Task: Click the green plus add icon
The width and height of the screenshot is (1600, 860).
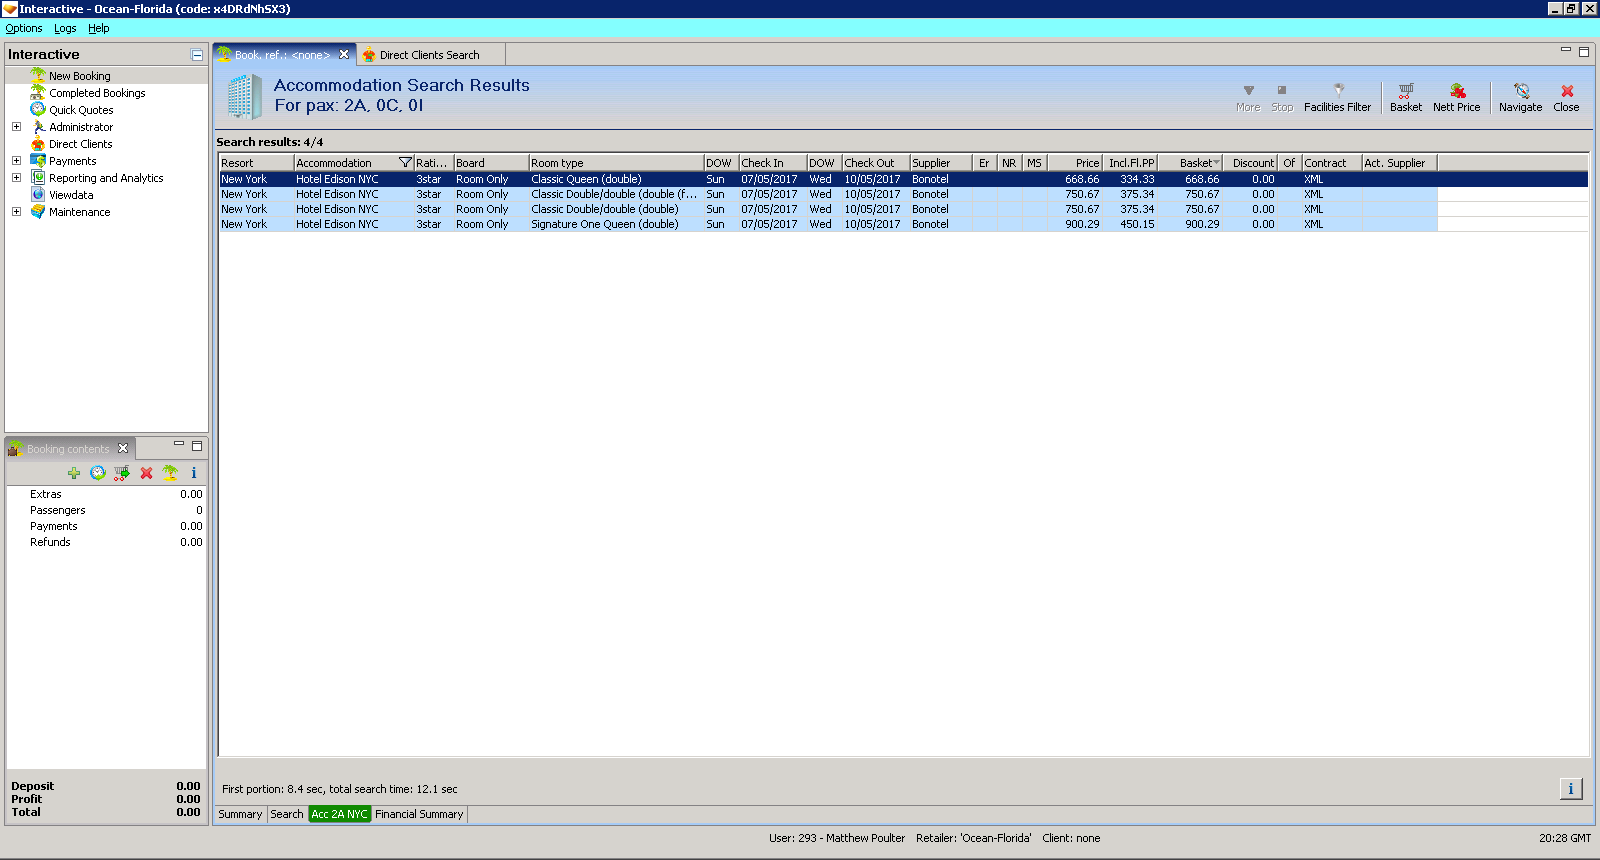Action: pyautogui.click(x=74, y=473)
